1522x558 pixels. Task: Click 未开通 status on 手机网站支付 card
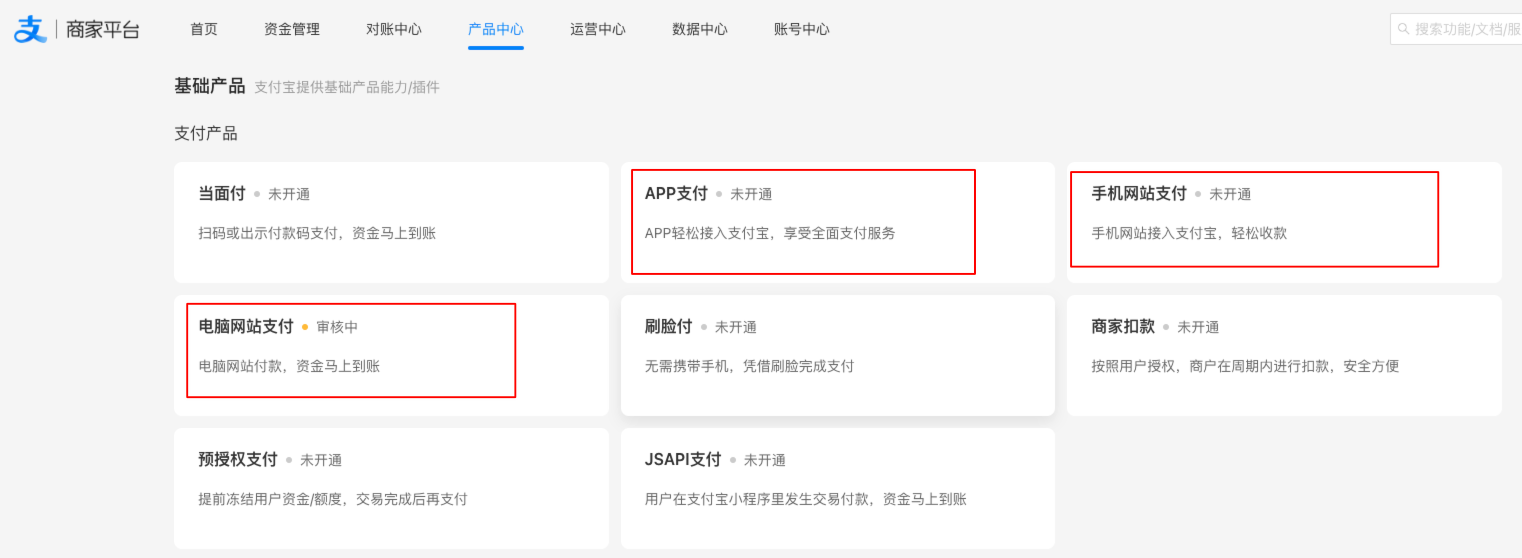1230,194
